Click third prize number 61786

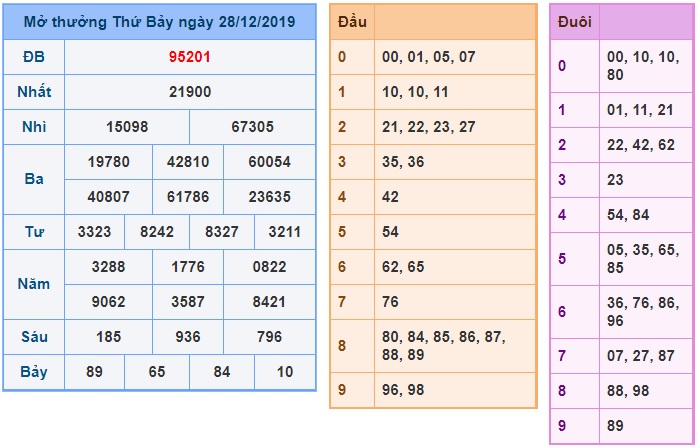click(188, 197)
